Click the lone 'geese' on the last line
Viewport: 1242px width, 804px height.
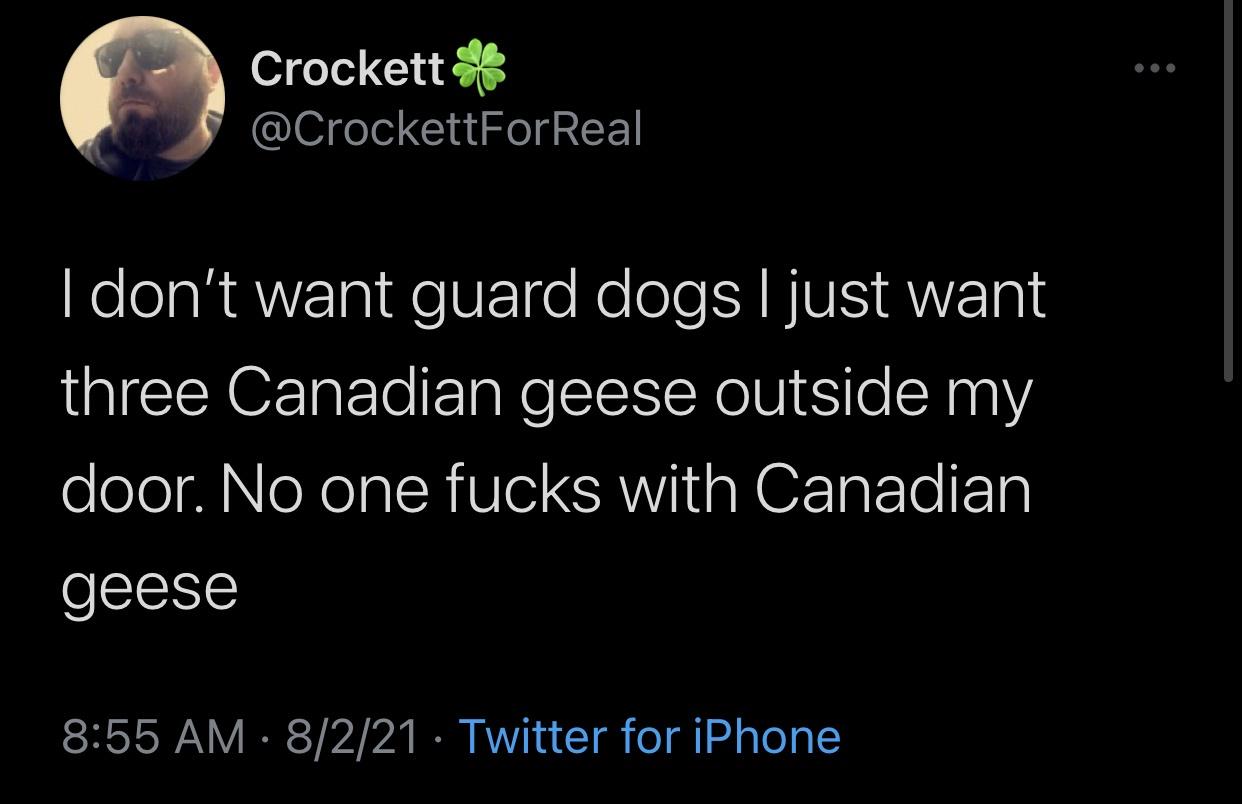150,587
